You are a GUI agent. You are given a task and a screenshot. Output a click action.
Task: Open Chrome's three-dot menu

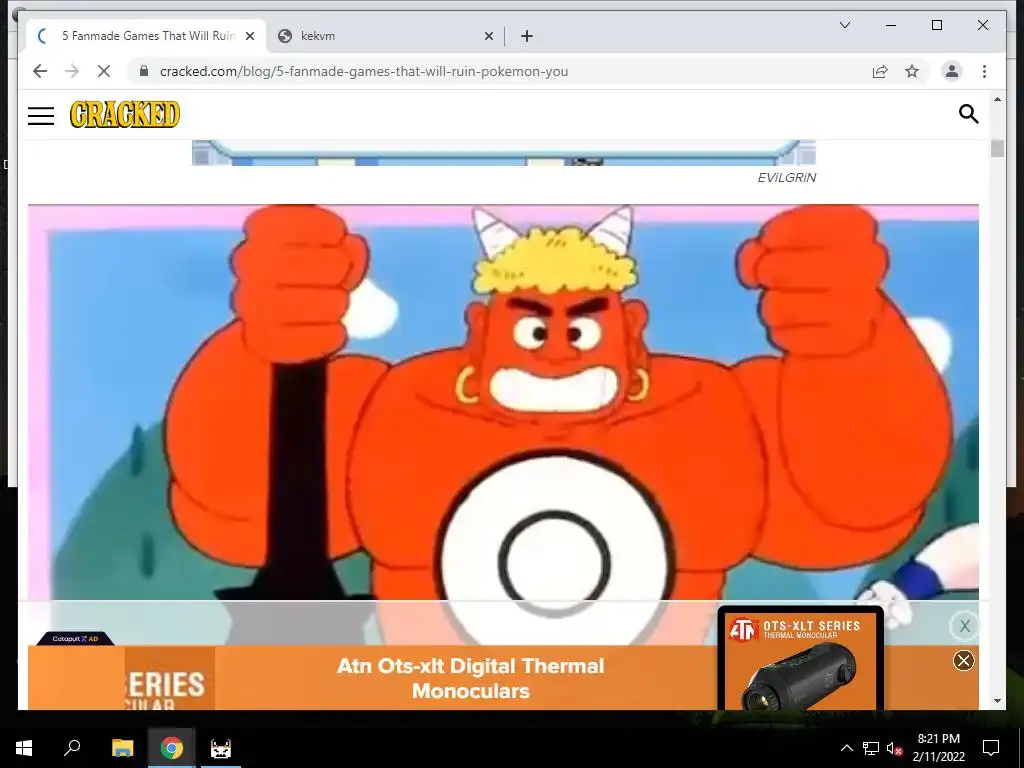point(984,71)
